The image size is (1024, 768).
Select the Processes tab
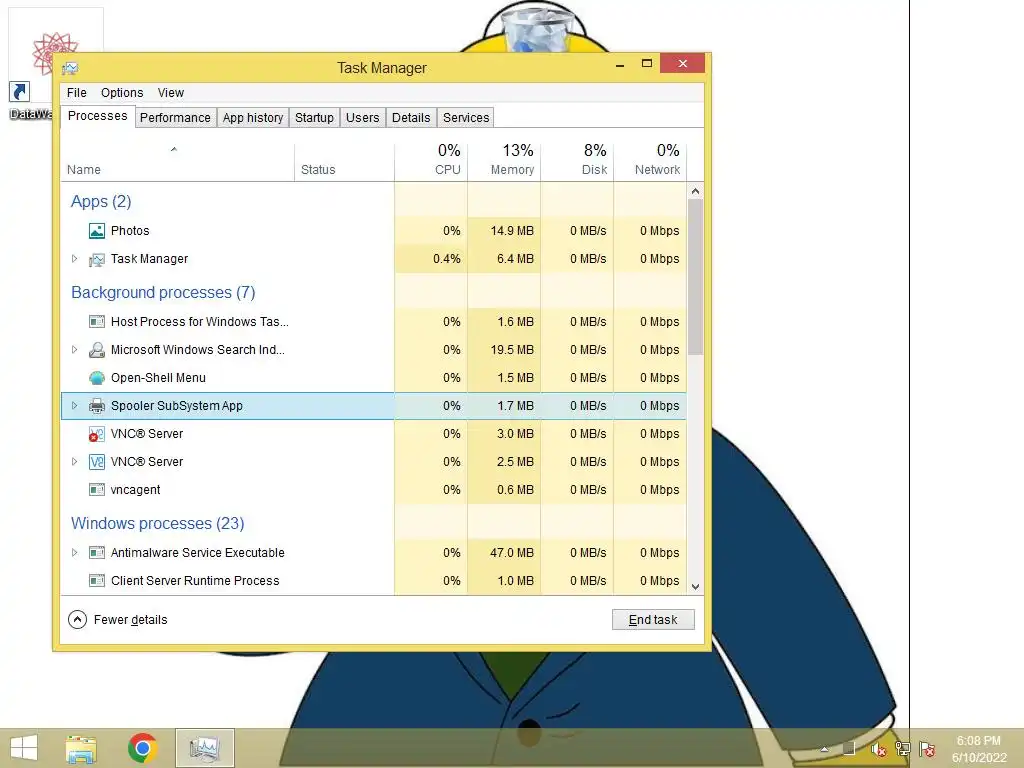tap(97, 116)
